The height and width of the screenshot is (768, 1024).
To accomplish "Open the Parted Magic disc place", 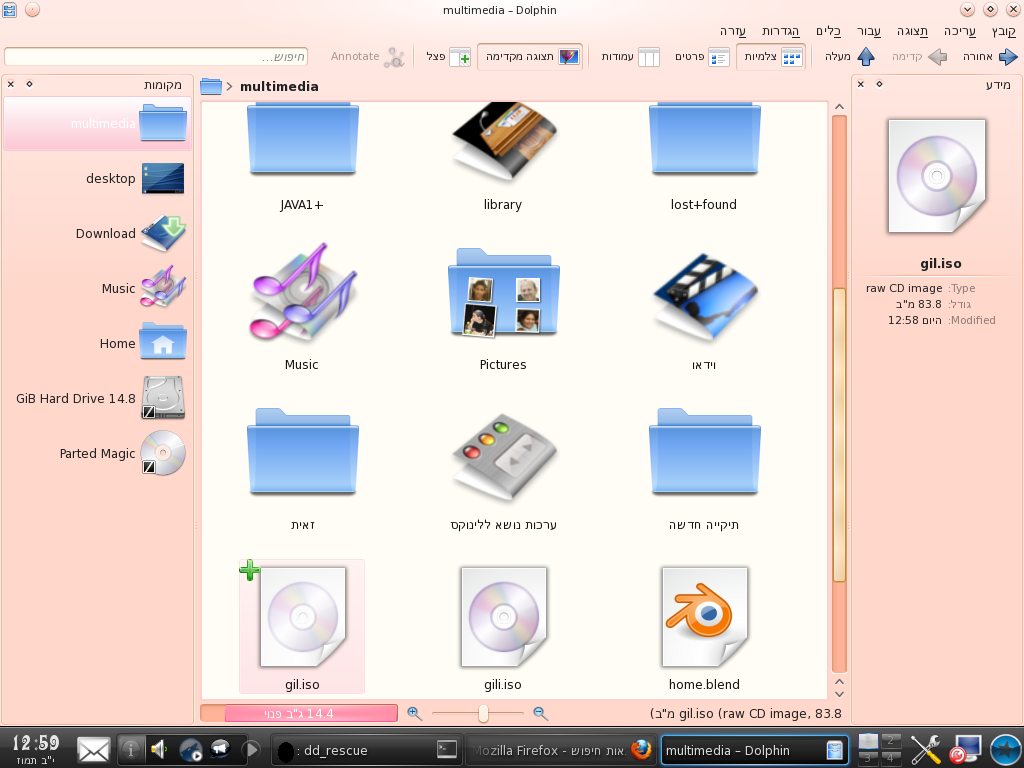I will [98, 453].
